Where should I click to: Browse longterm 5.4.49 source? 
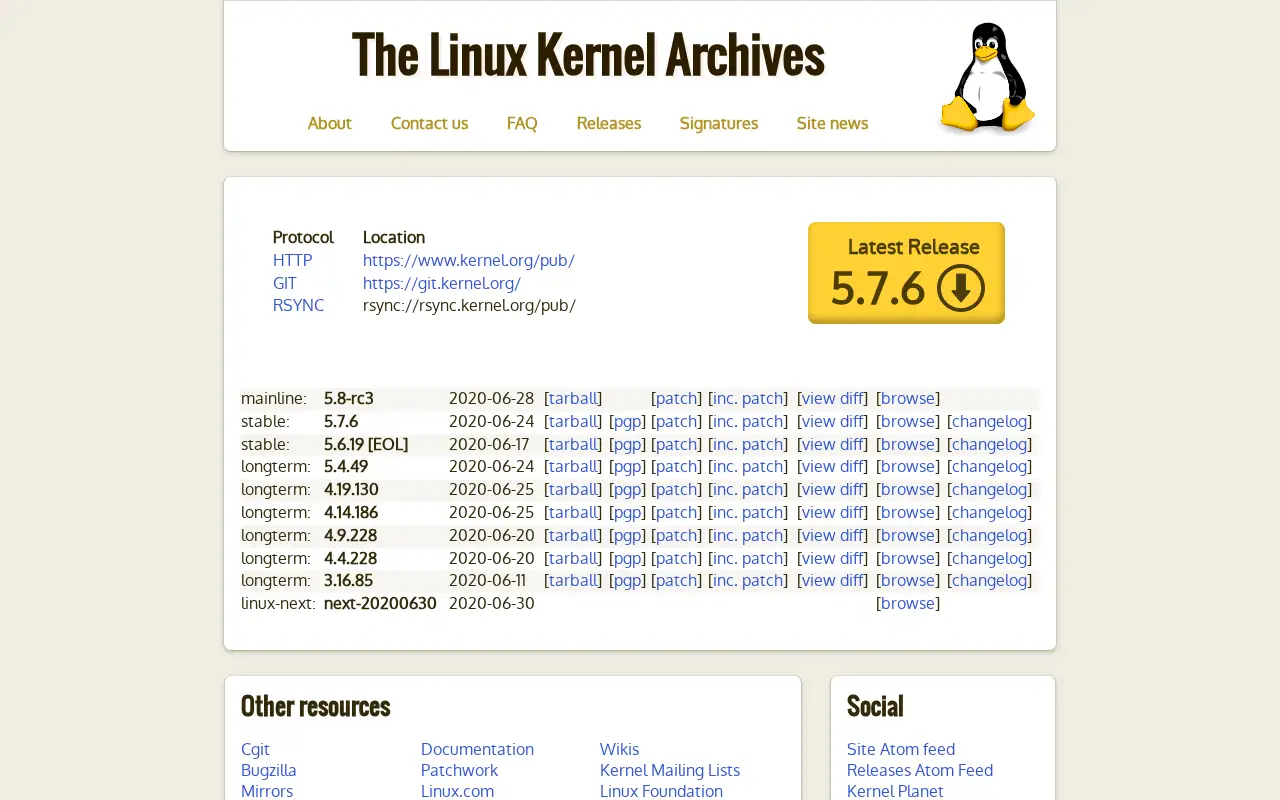click(x=907, y=466)
